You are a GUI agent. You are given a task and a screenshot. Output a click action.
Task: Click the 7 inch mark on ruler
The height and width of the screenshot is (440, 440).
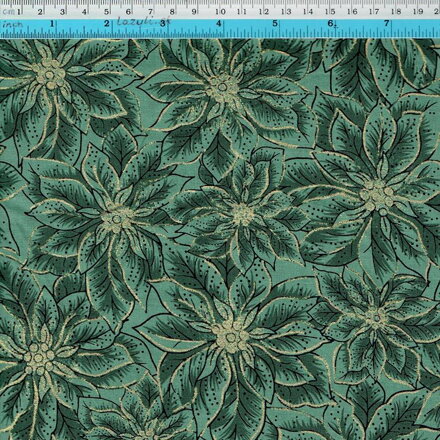[x=386, y=24]
